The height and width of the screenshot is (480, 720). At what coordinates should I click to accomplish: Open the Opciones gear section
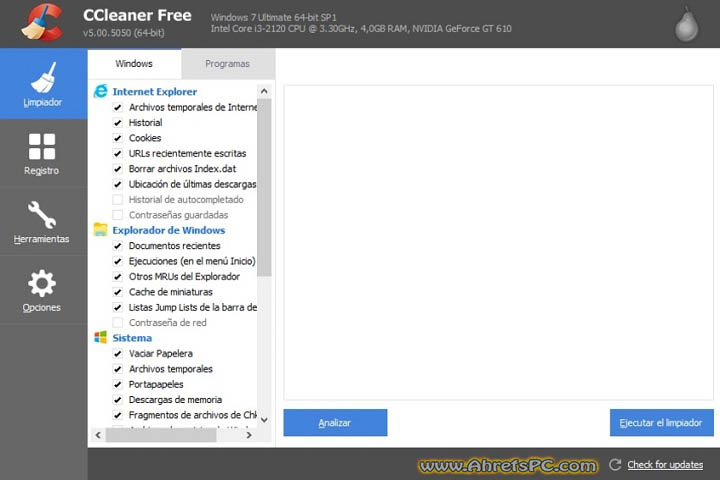pyautogui.click(x=43, y=290)
